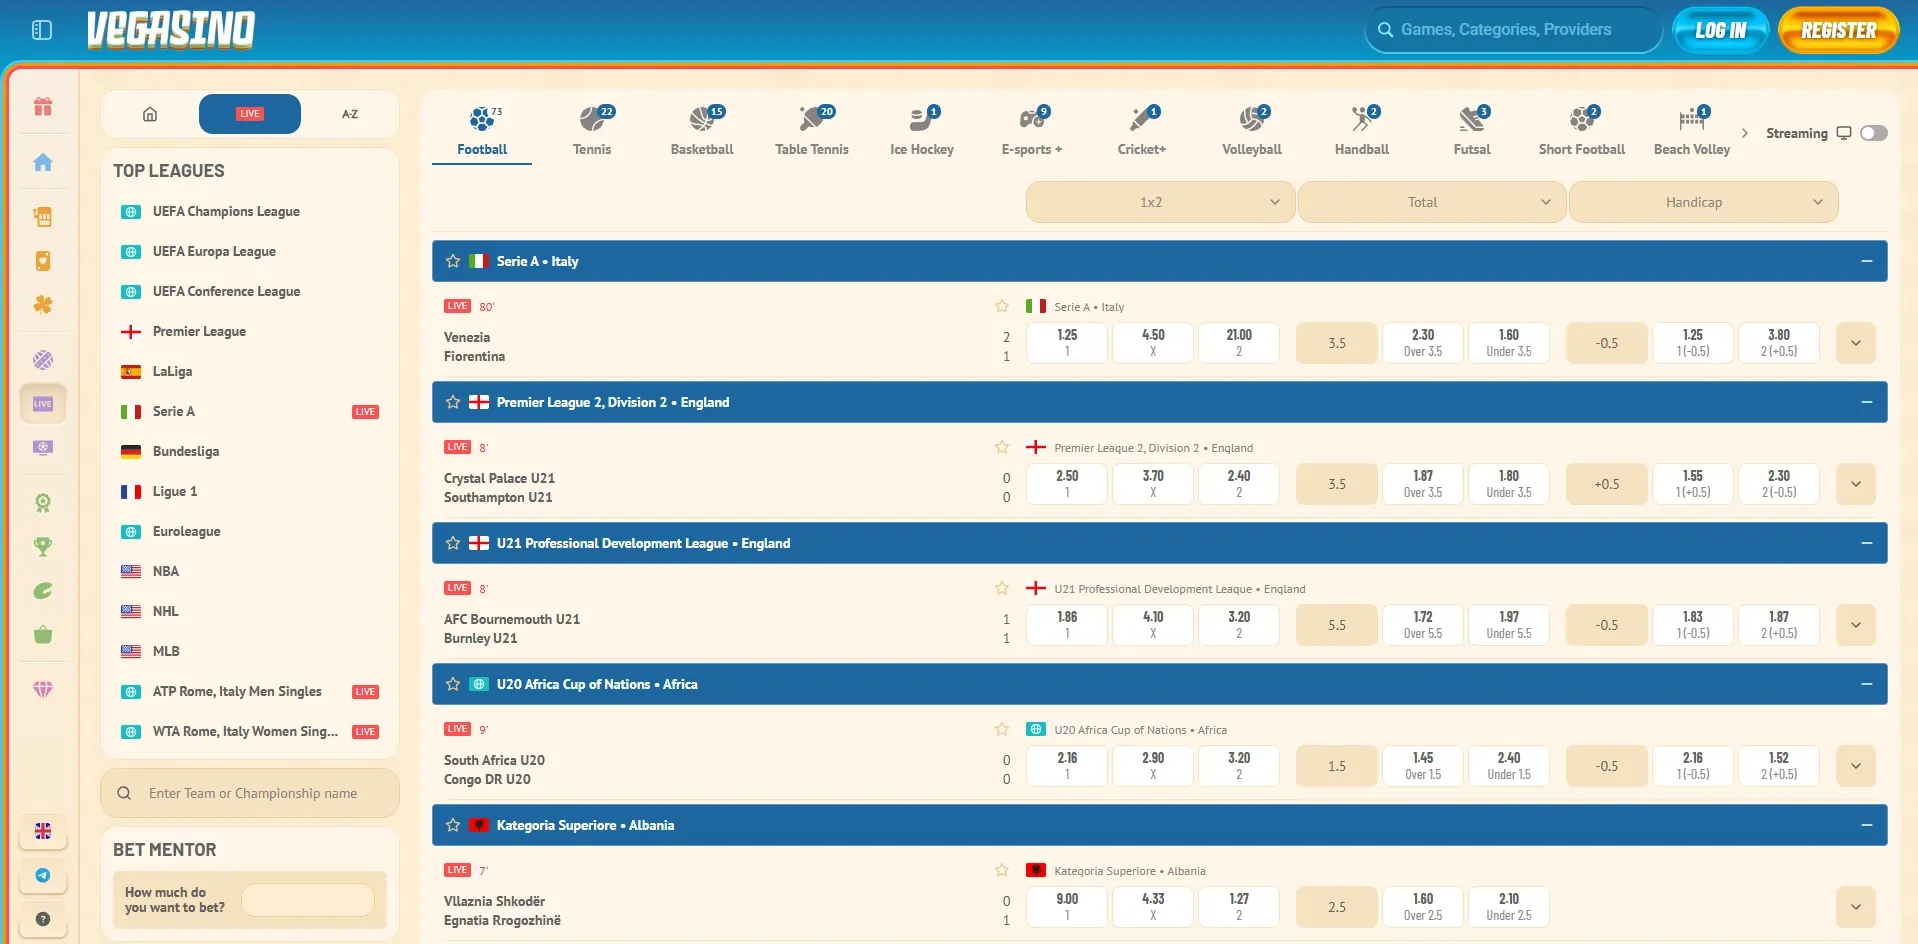Show more sports with the right arrow
The height and width of the screenshot is (944, 1918).
1745,133
